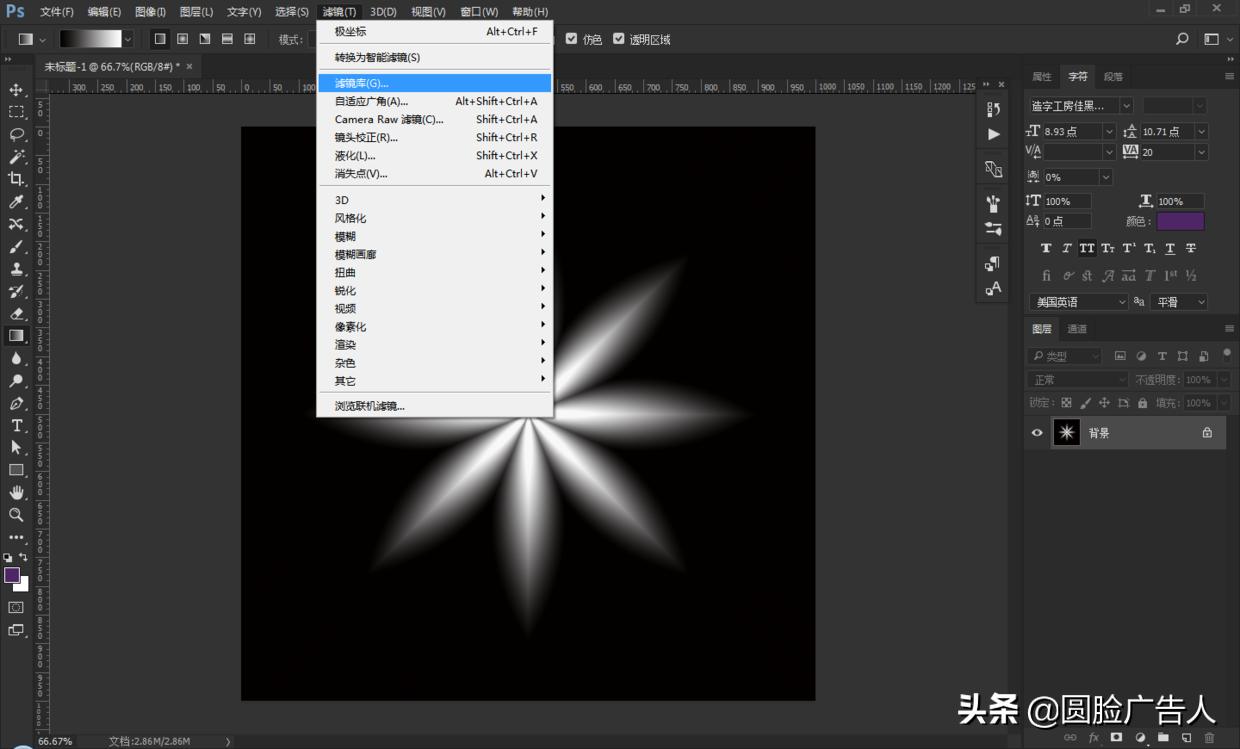Uncheck the 透明区域 checkbox

(x=619, y=39)
